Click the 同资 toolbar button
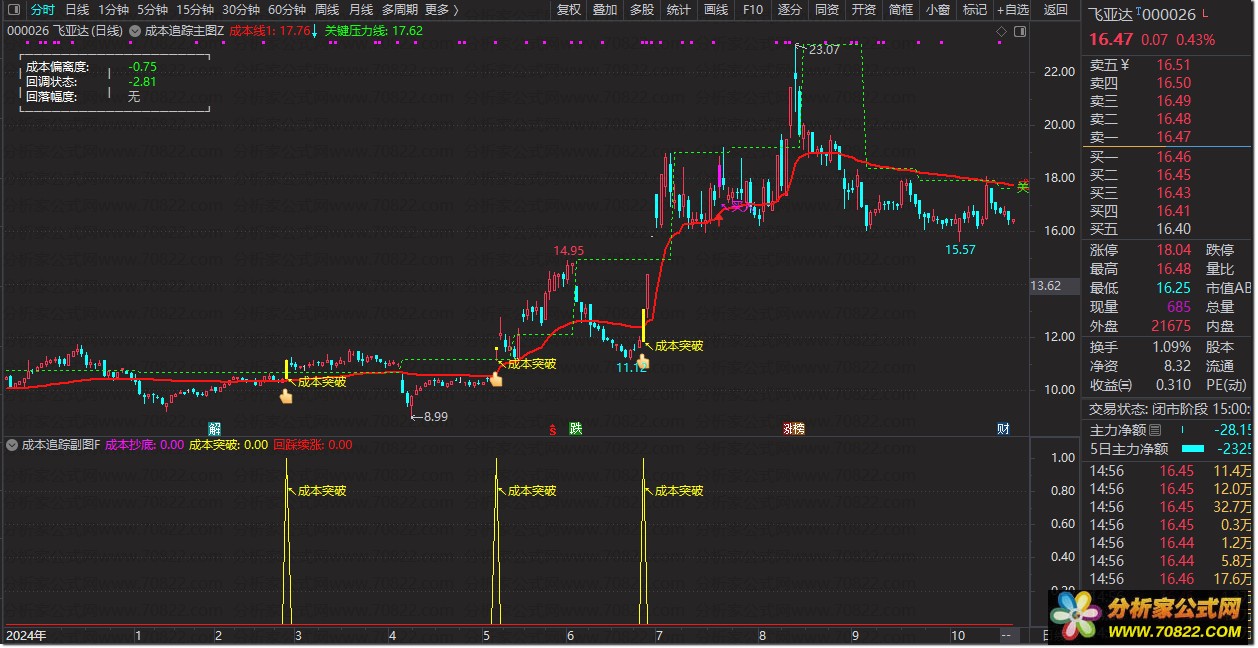Screen dimensions: 1258x648 [x=827, y=10]
